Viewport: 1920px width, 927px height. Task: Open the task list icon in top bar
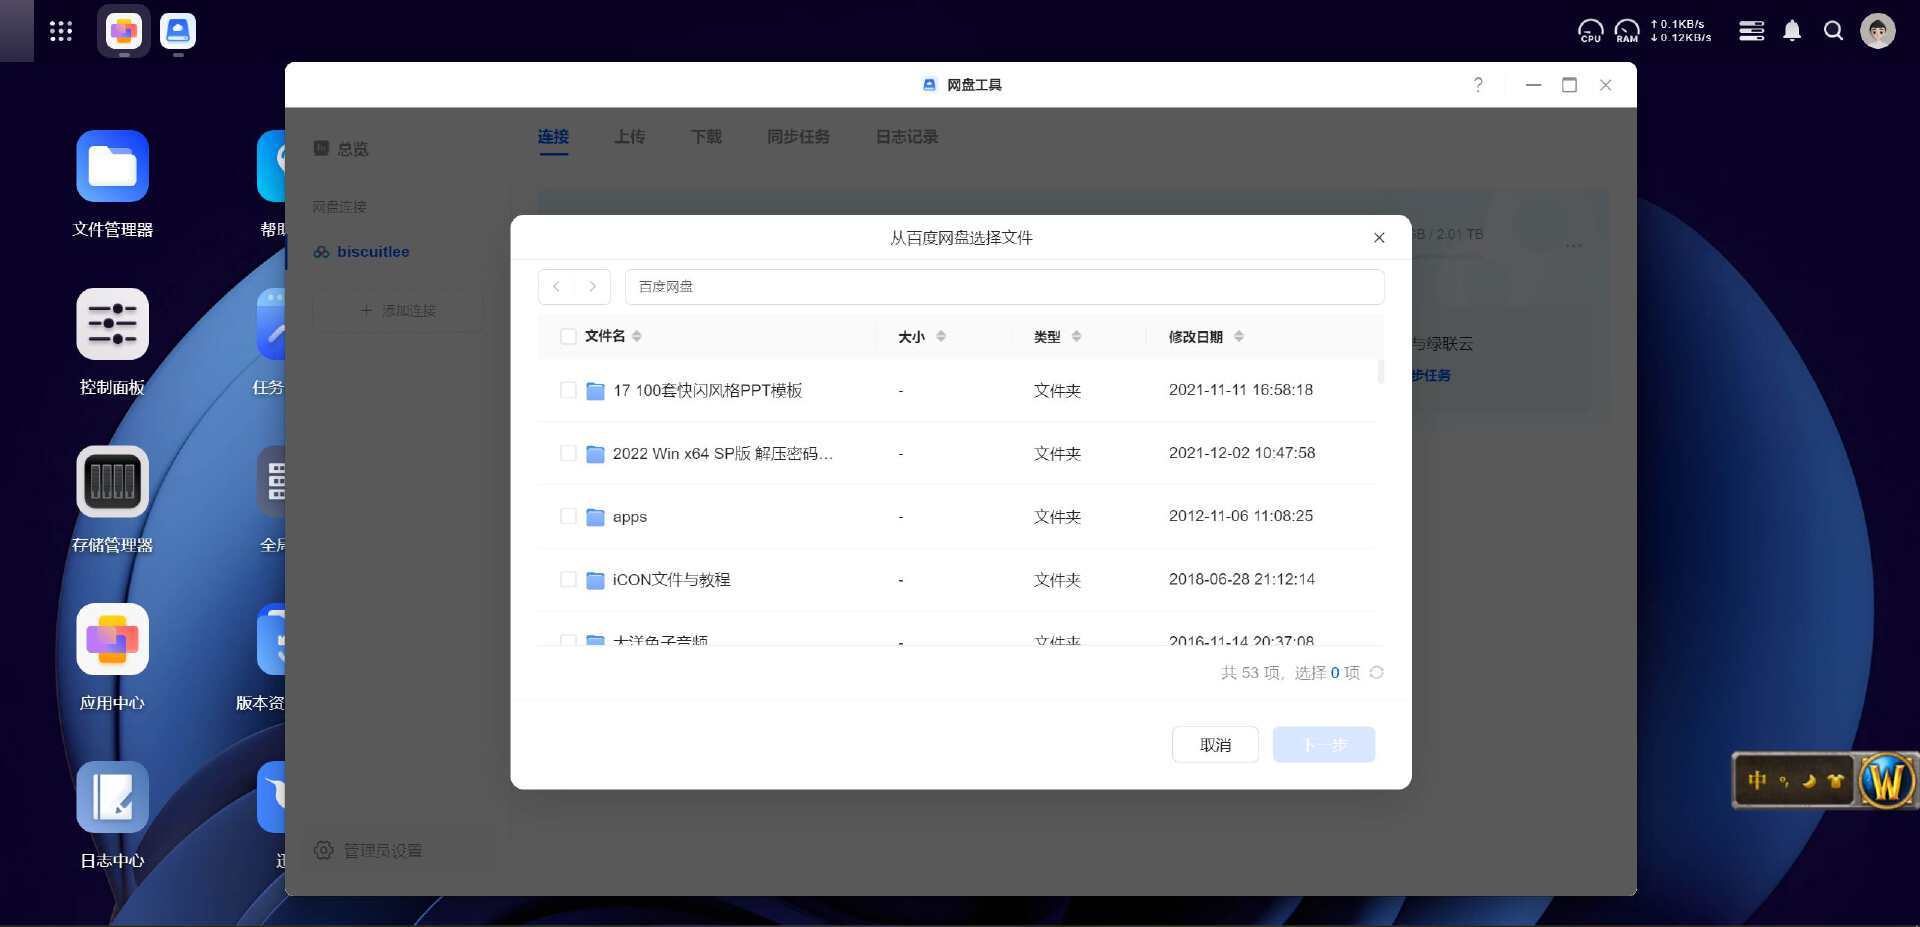pos(1751,31)
